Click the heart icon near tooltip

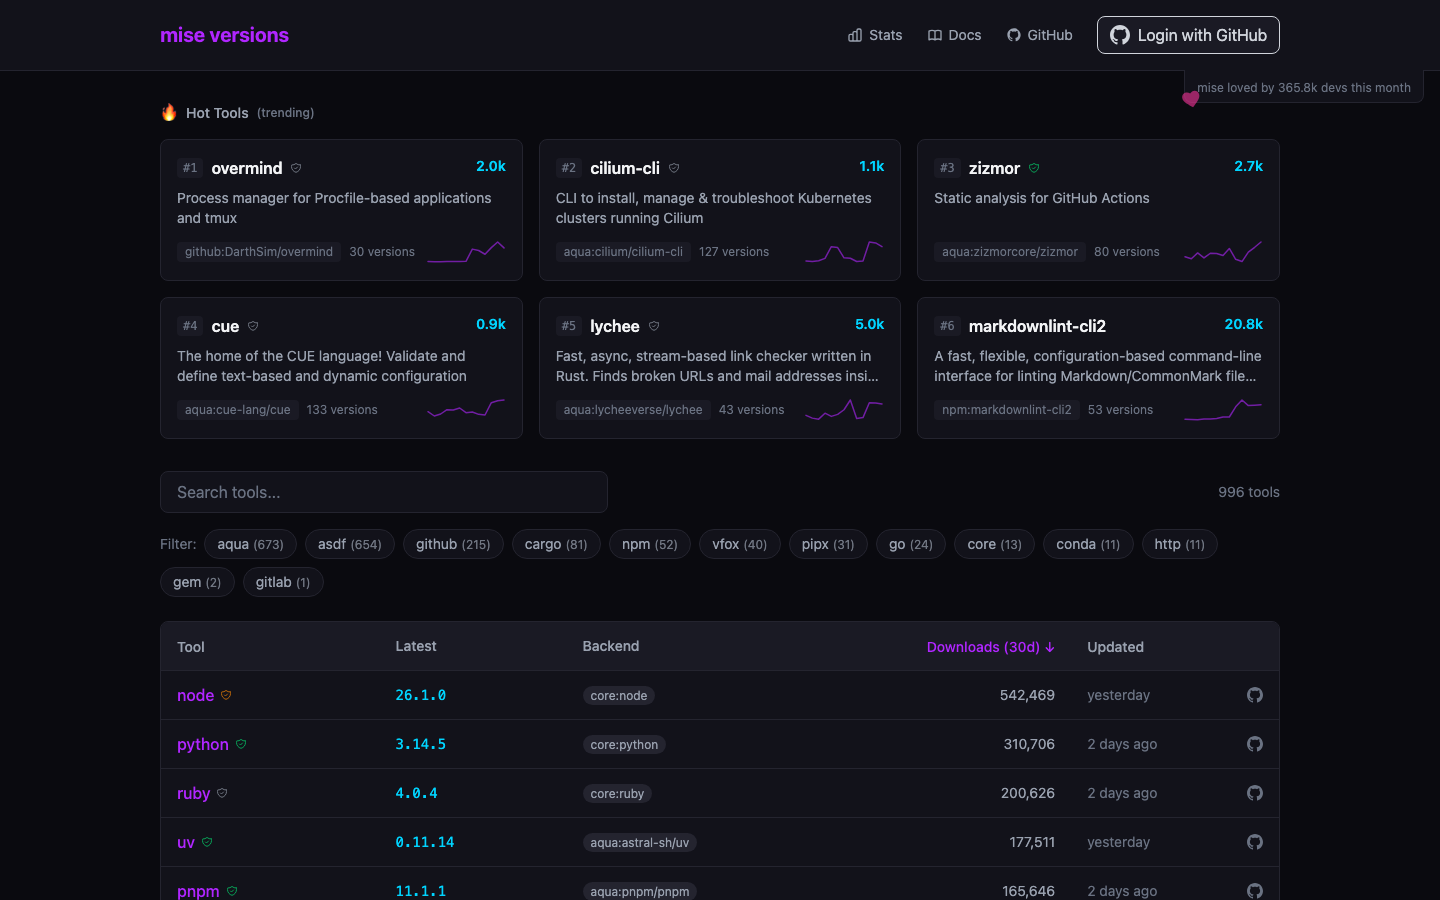[x=1190, y=98]
